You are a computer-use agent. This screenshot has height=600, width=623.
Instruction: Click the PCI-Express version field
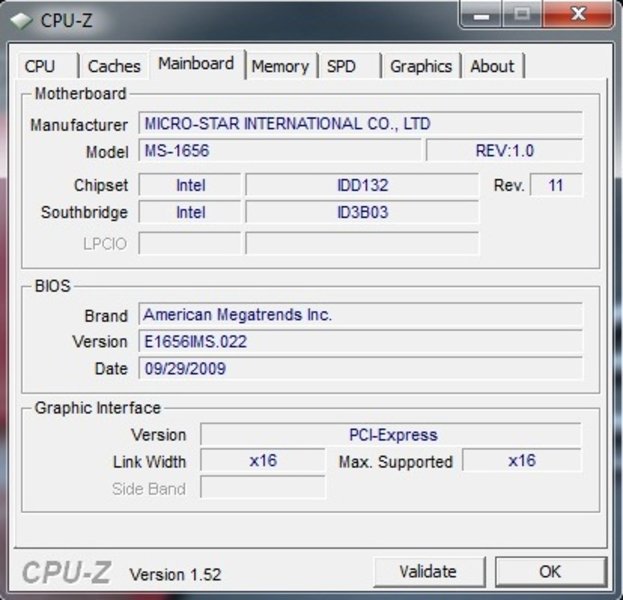(391, 434)
